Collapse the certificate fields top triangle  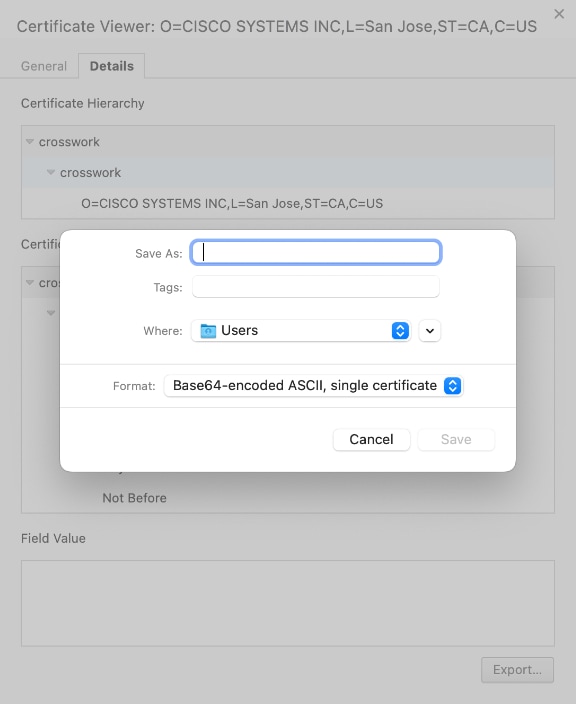tap(30, 283)
